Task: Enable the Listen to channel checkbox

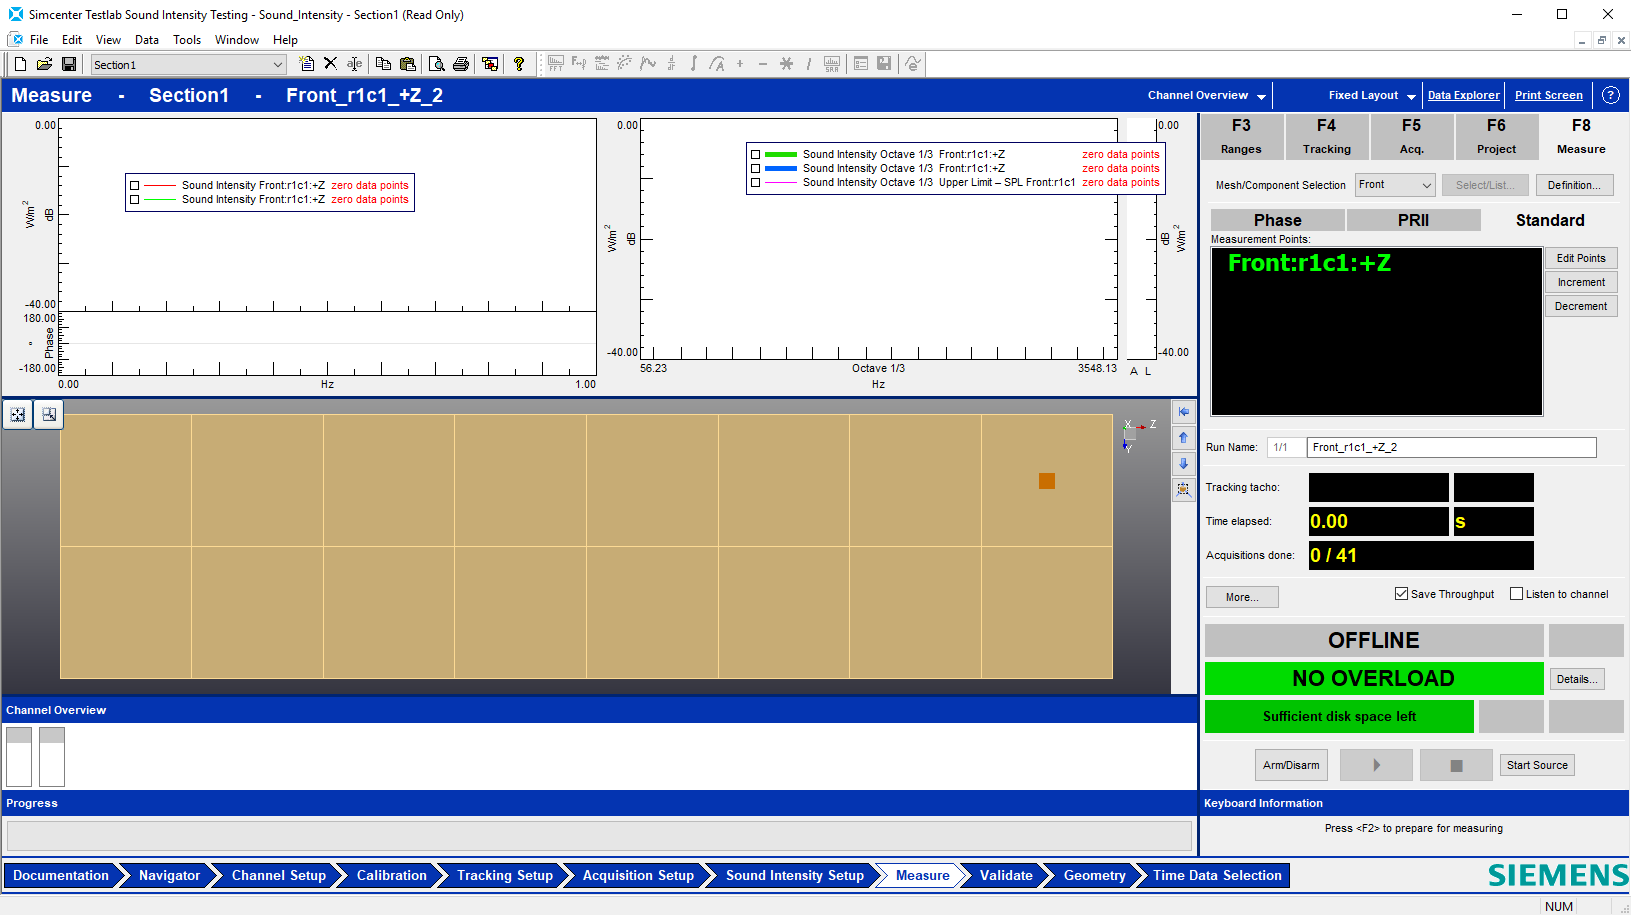Action: tap(1517, 594)
